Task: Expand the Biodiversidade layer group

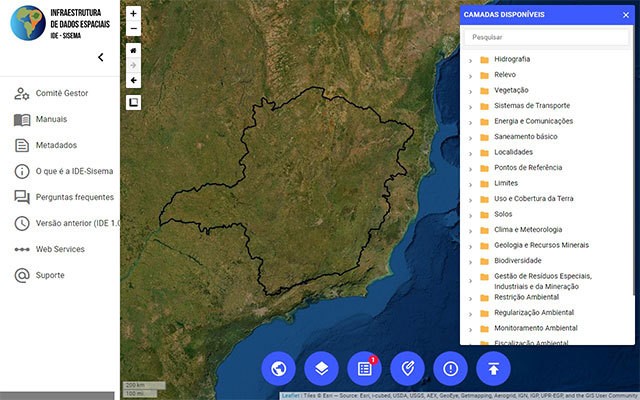Action: pyautogui.click(x=471, y=260)
